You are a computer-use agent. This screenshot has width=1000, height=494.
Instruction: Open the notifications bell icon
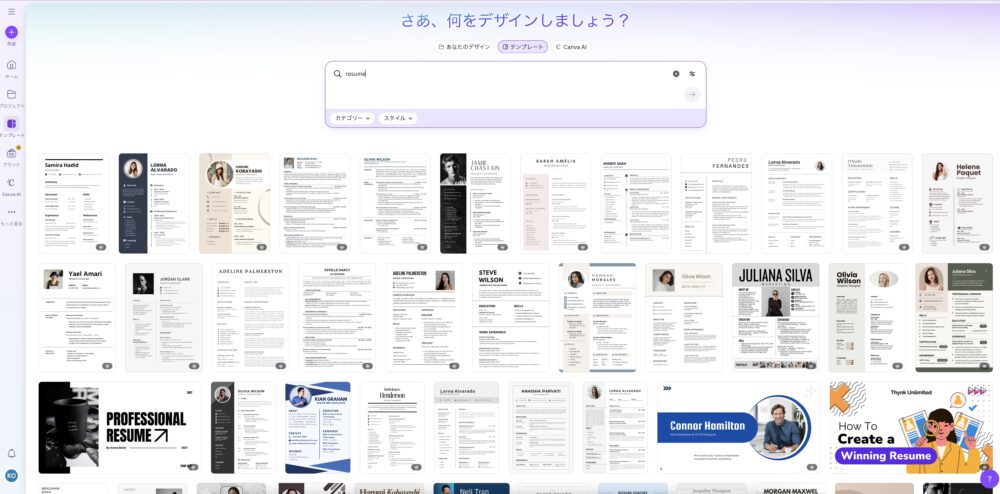coord(11,454)
